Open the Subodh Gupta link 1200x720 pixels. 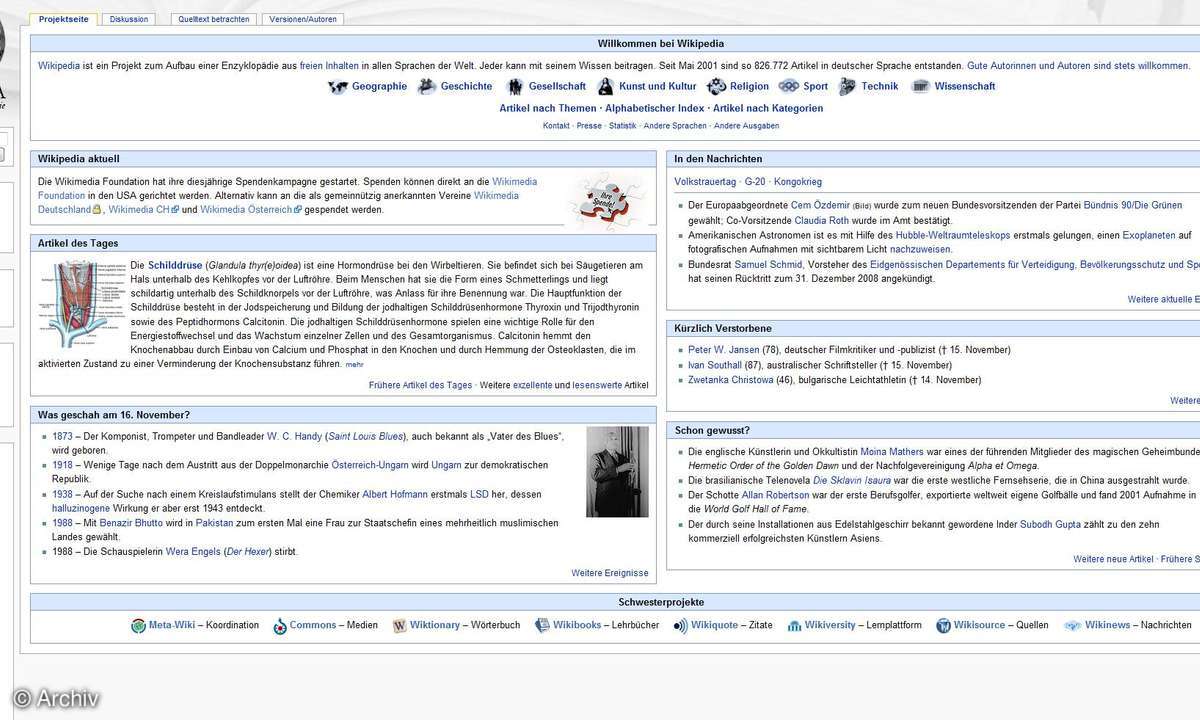(x=1050, y=523)
